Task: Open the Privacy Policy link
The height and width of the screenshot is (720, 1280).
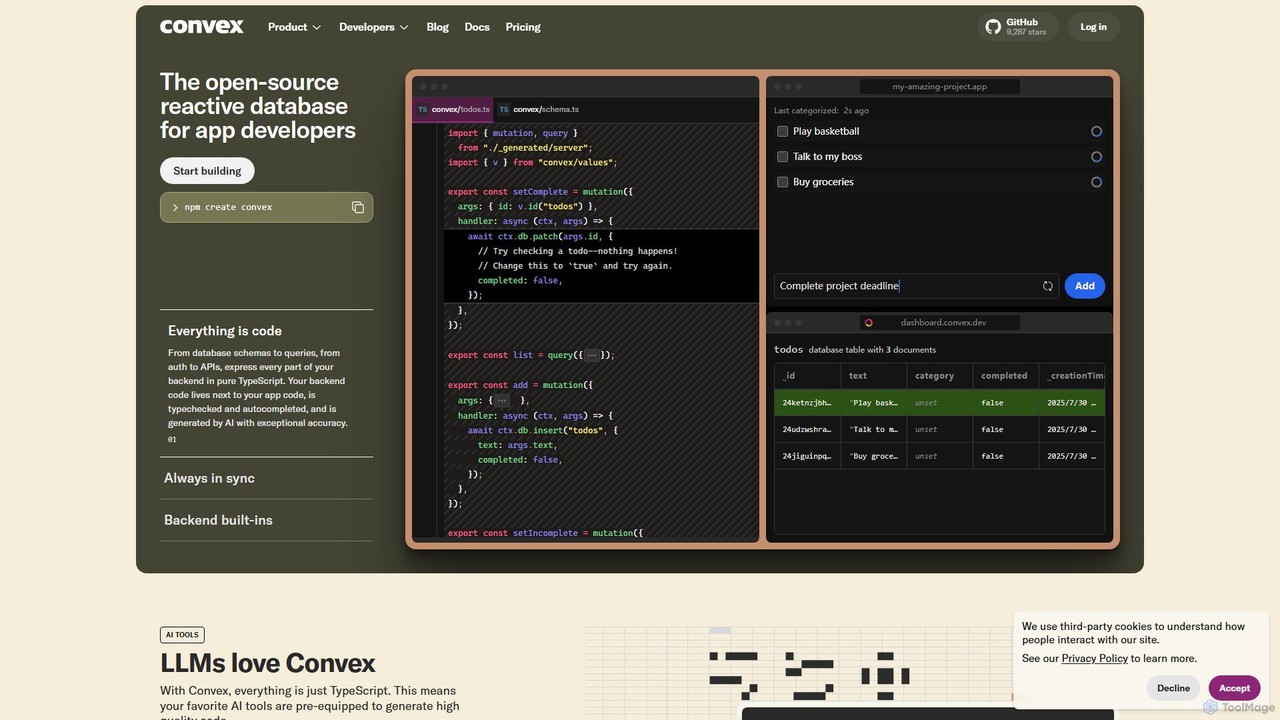Action: [1094, 658]
